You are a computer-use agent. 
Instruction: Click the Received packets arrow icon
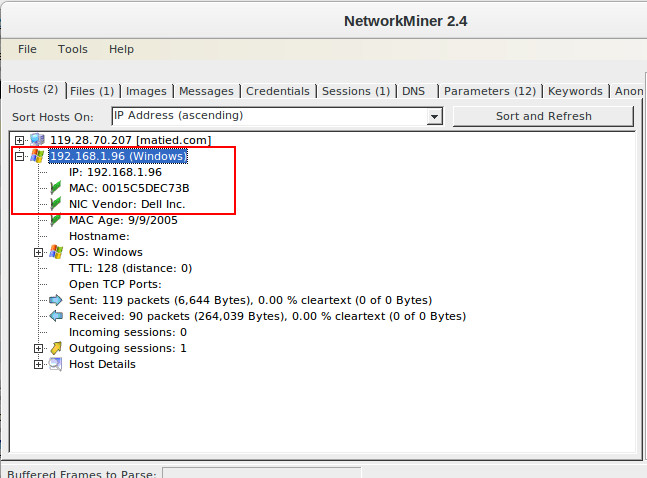pyautogui.click(x=56, y=316)
